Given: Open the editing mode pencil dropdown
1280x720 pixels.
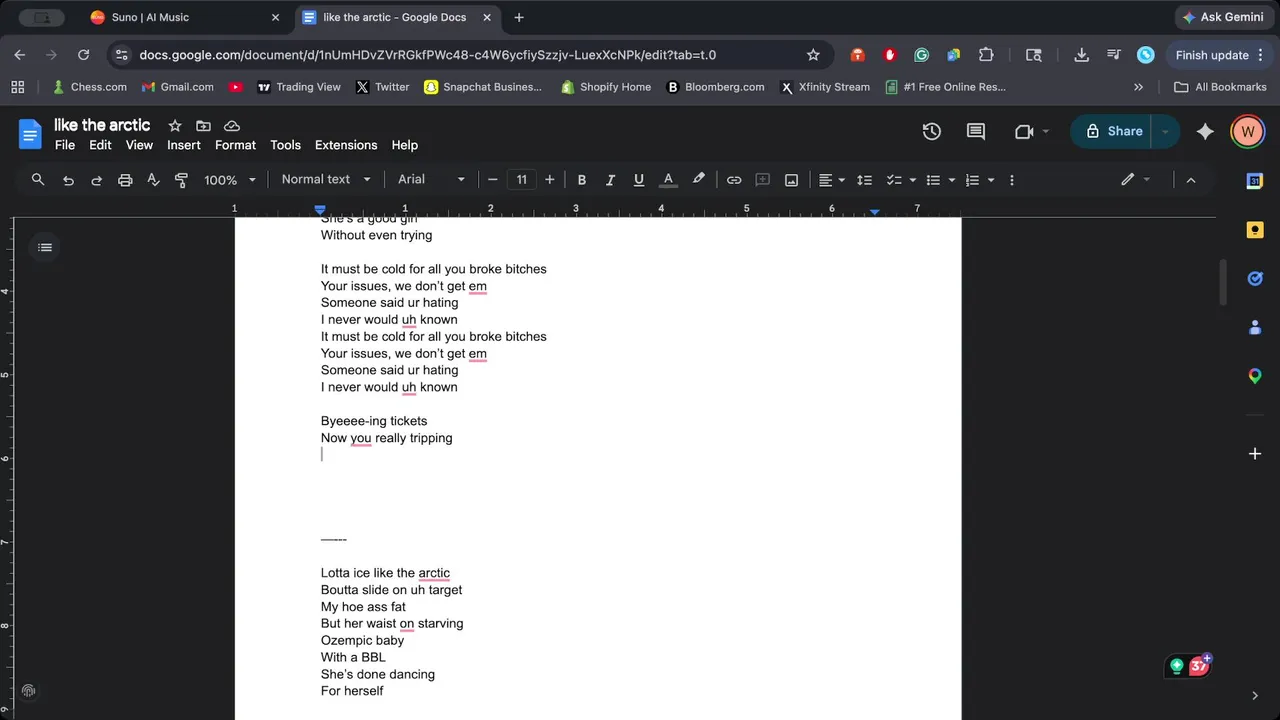Looking at the screenshot, I should (x=1135, y=180).
